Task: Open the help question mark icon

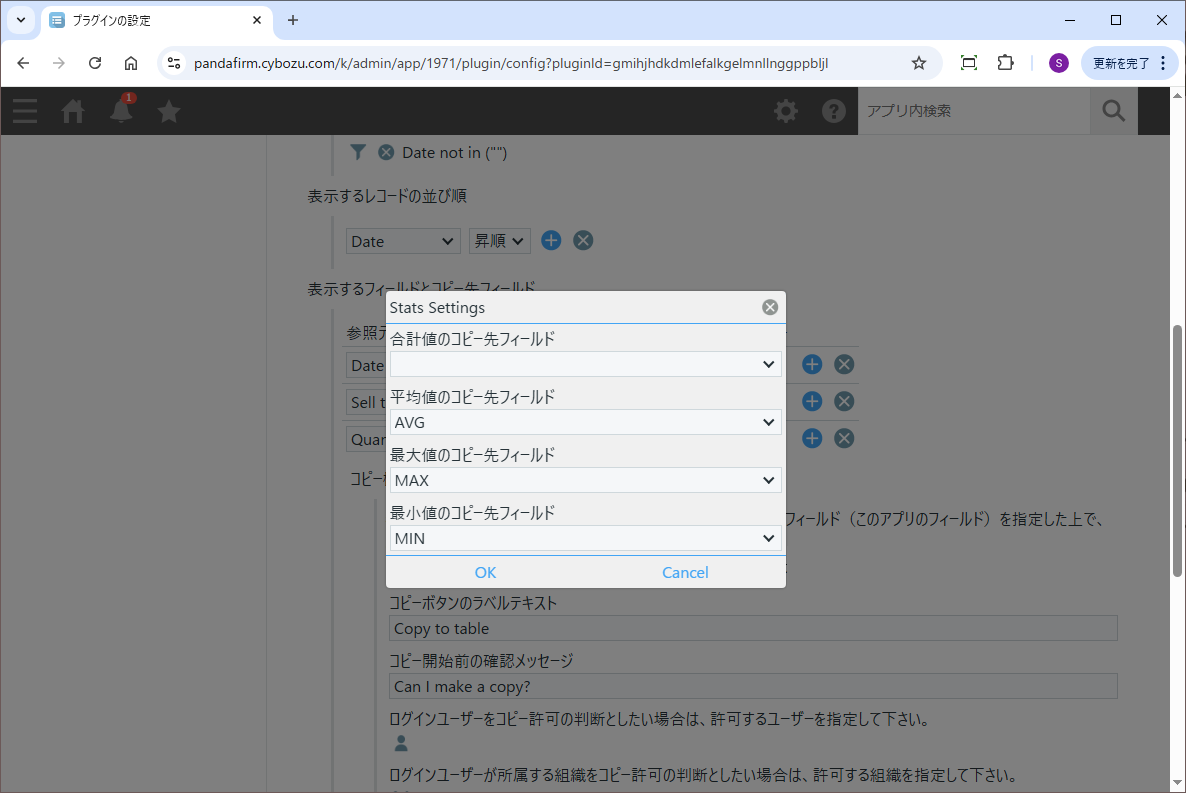Action: 834,111
